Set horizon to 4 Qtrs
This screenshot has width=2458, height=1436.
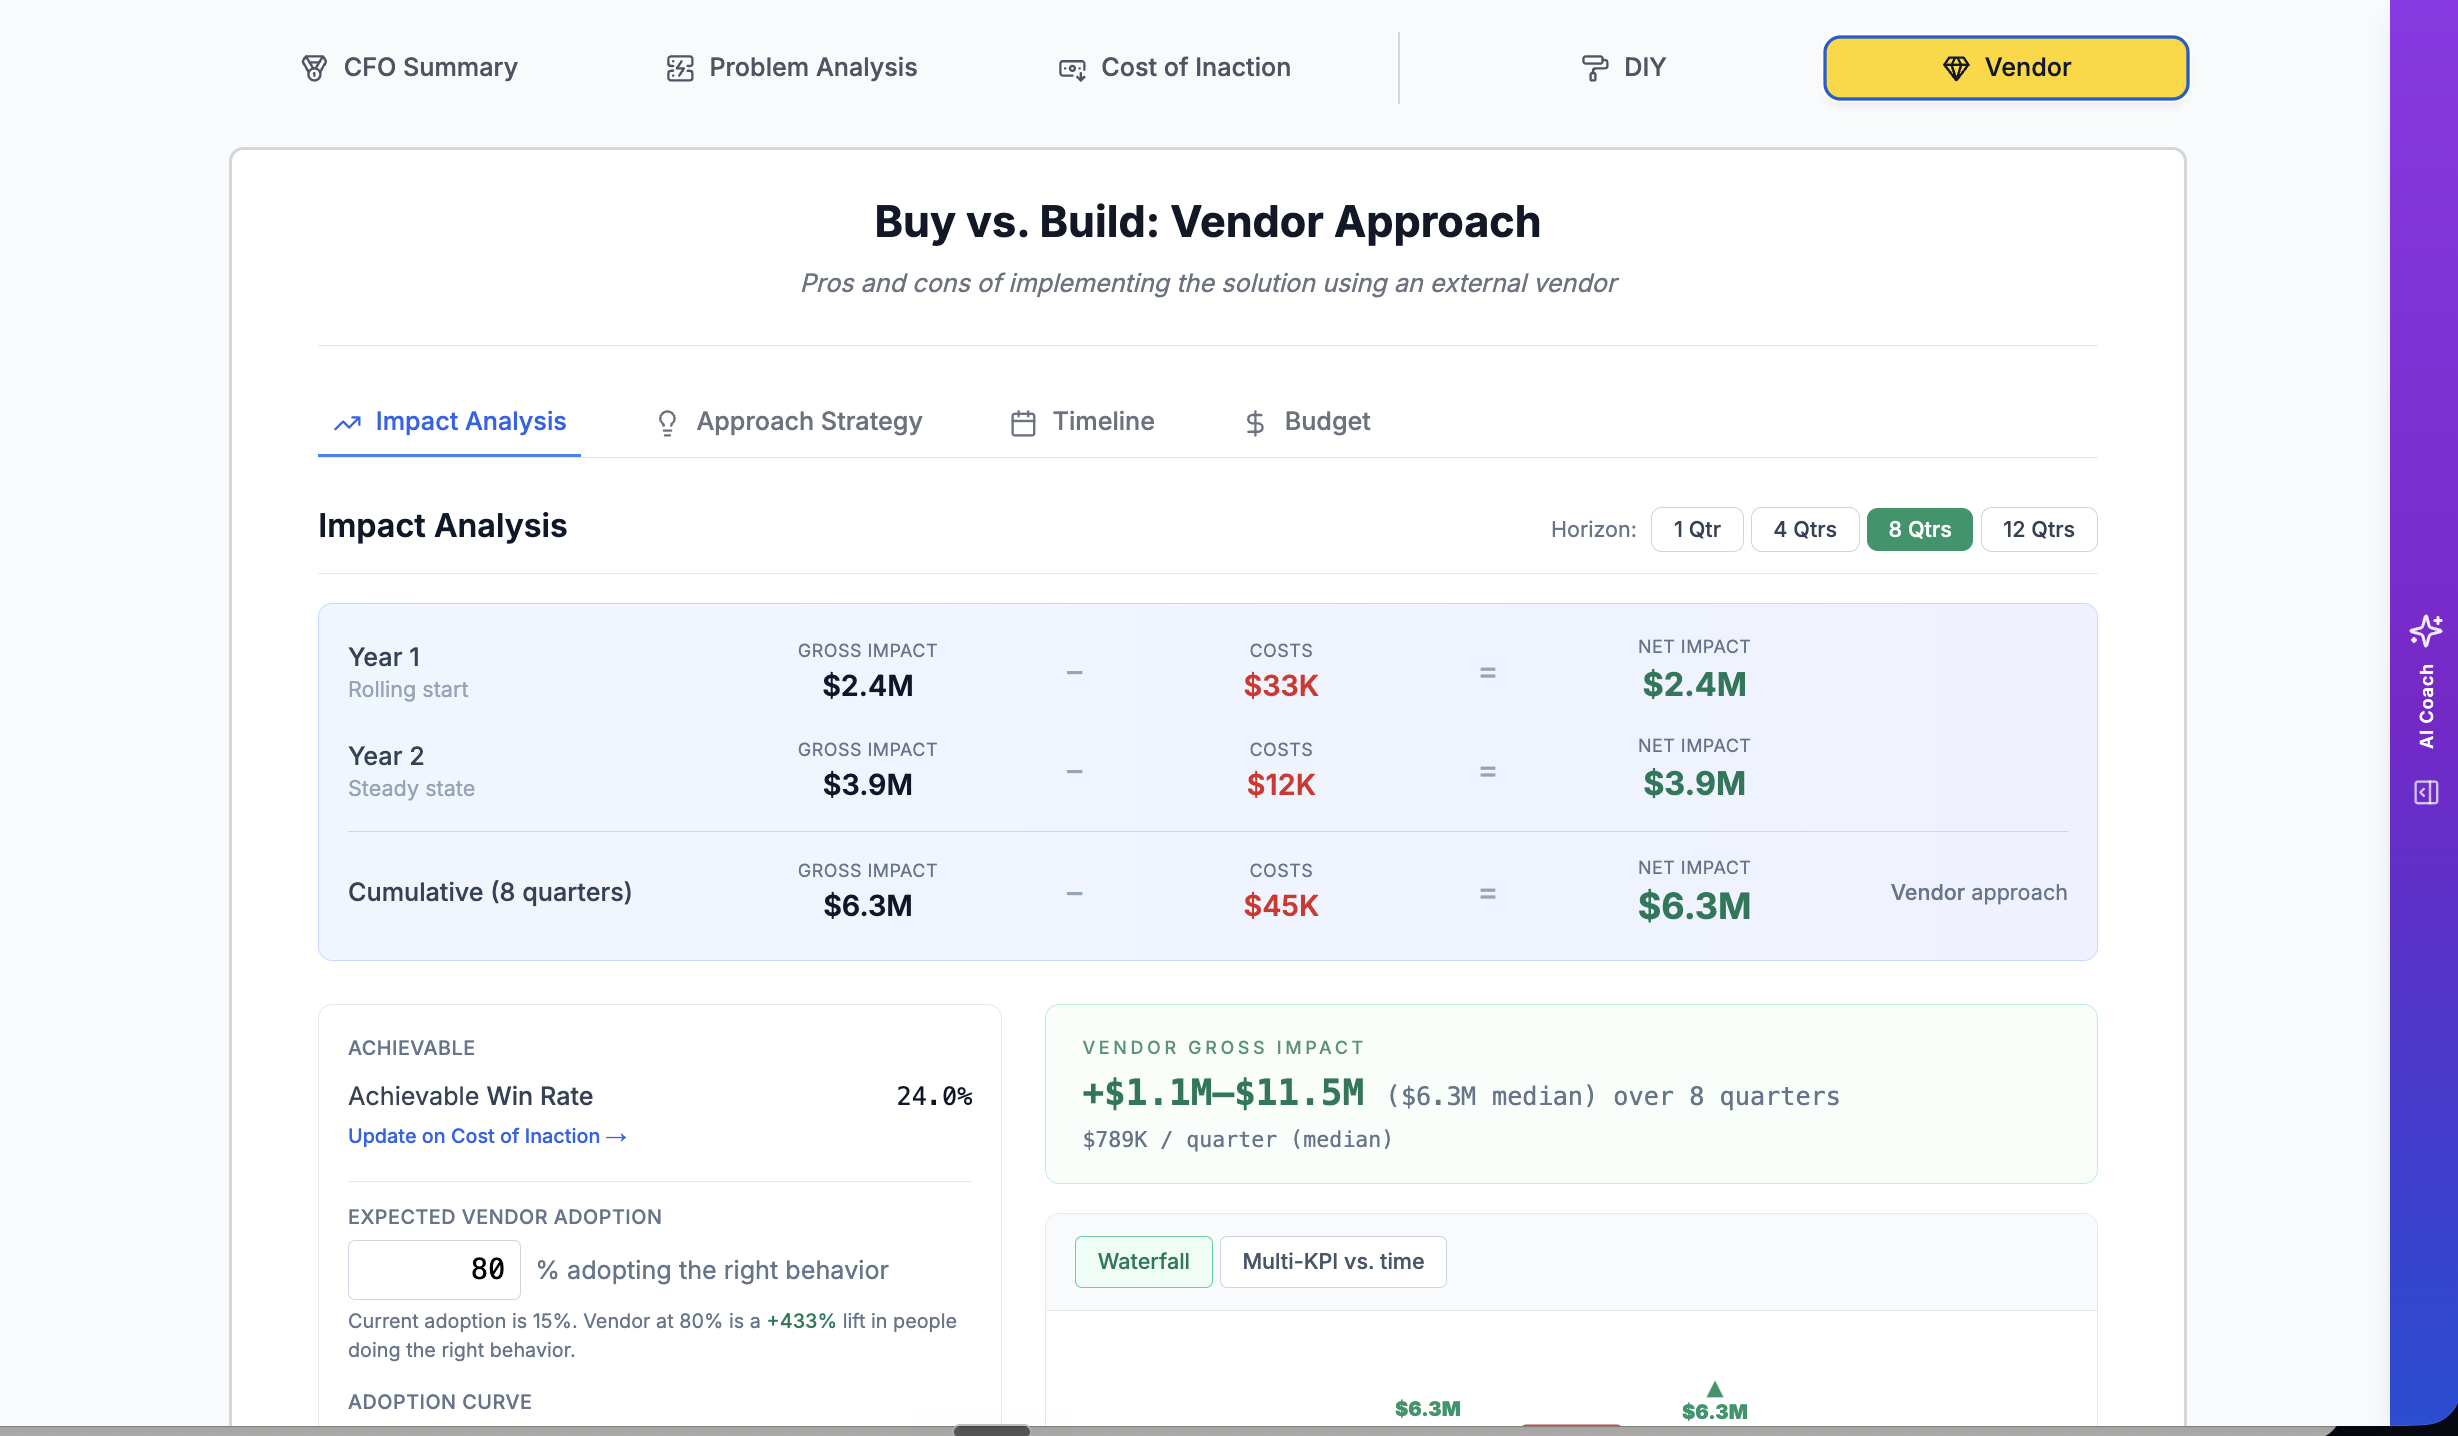pyautogui.click(x=1805, y=529)
